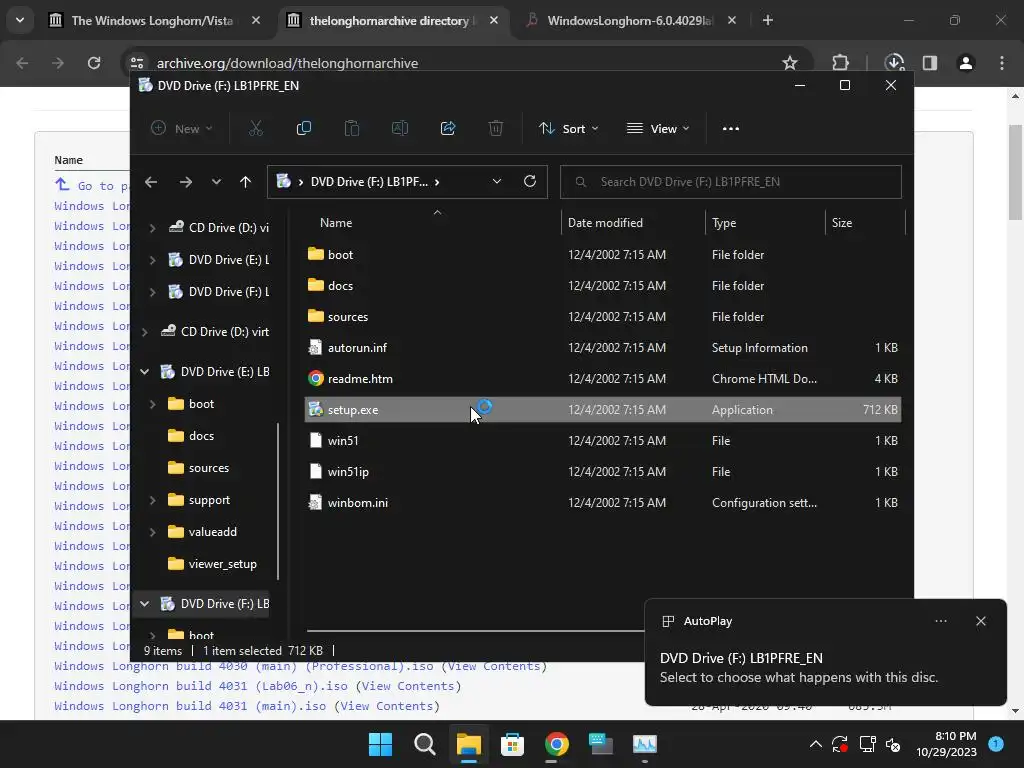This screenshot has width=1024, height=768.
Task: Open Chrome side panel icon
Action: pos(930,63)
